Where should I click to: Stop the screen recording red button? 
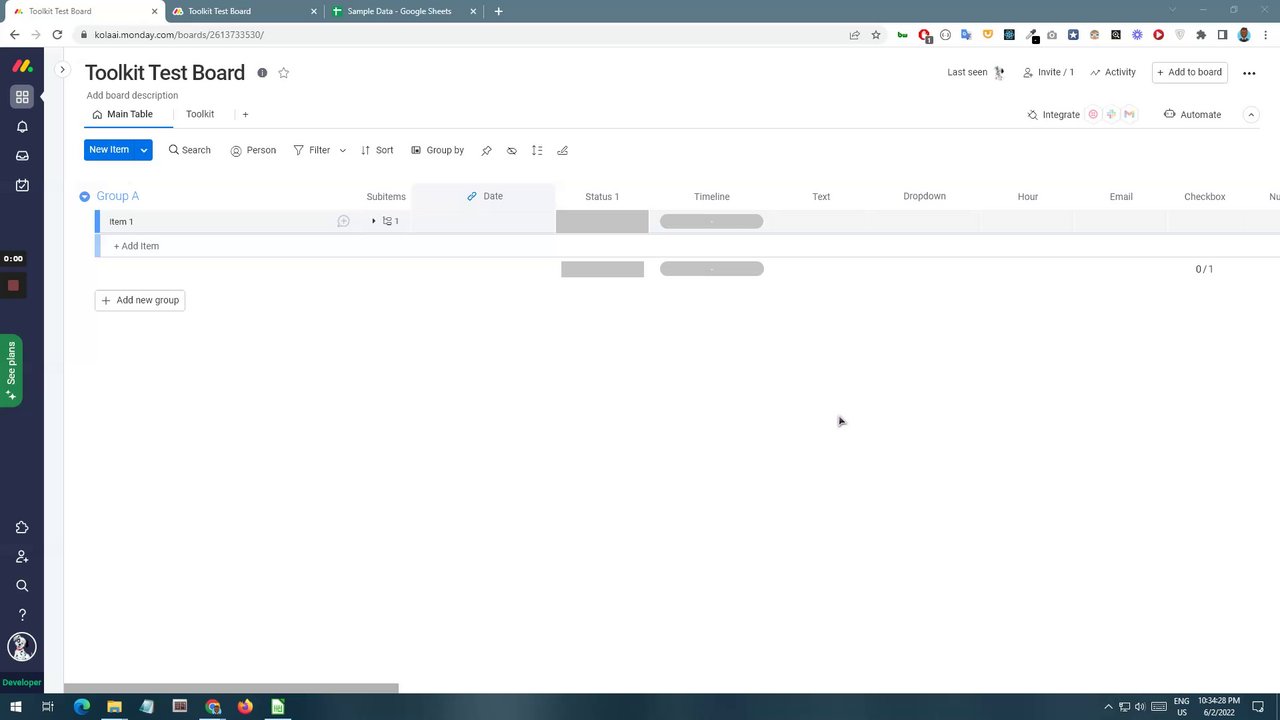13,286
